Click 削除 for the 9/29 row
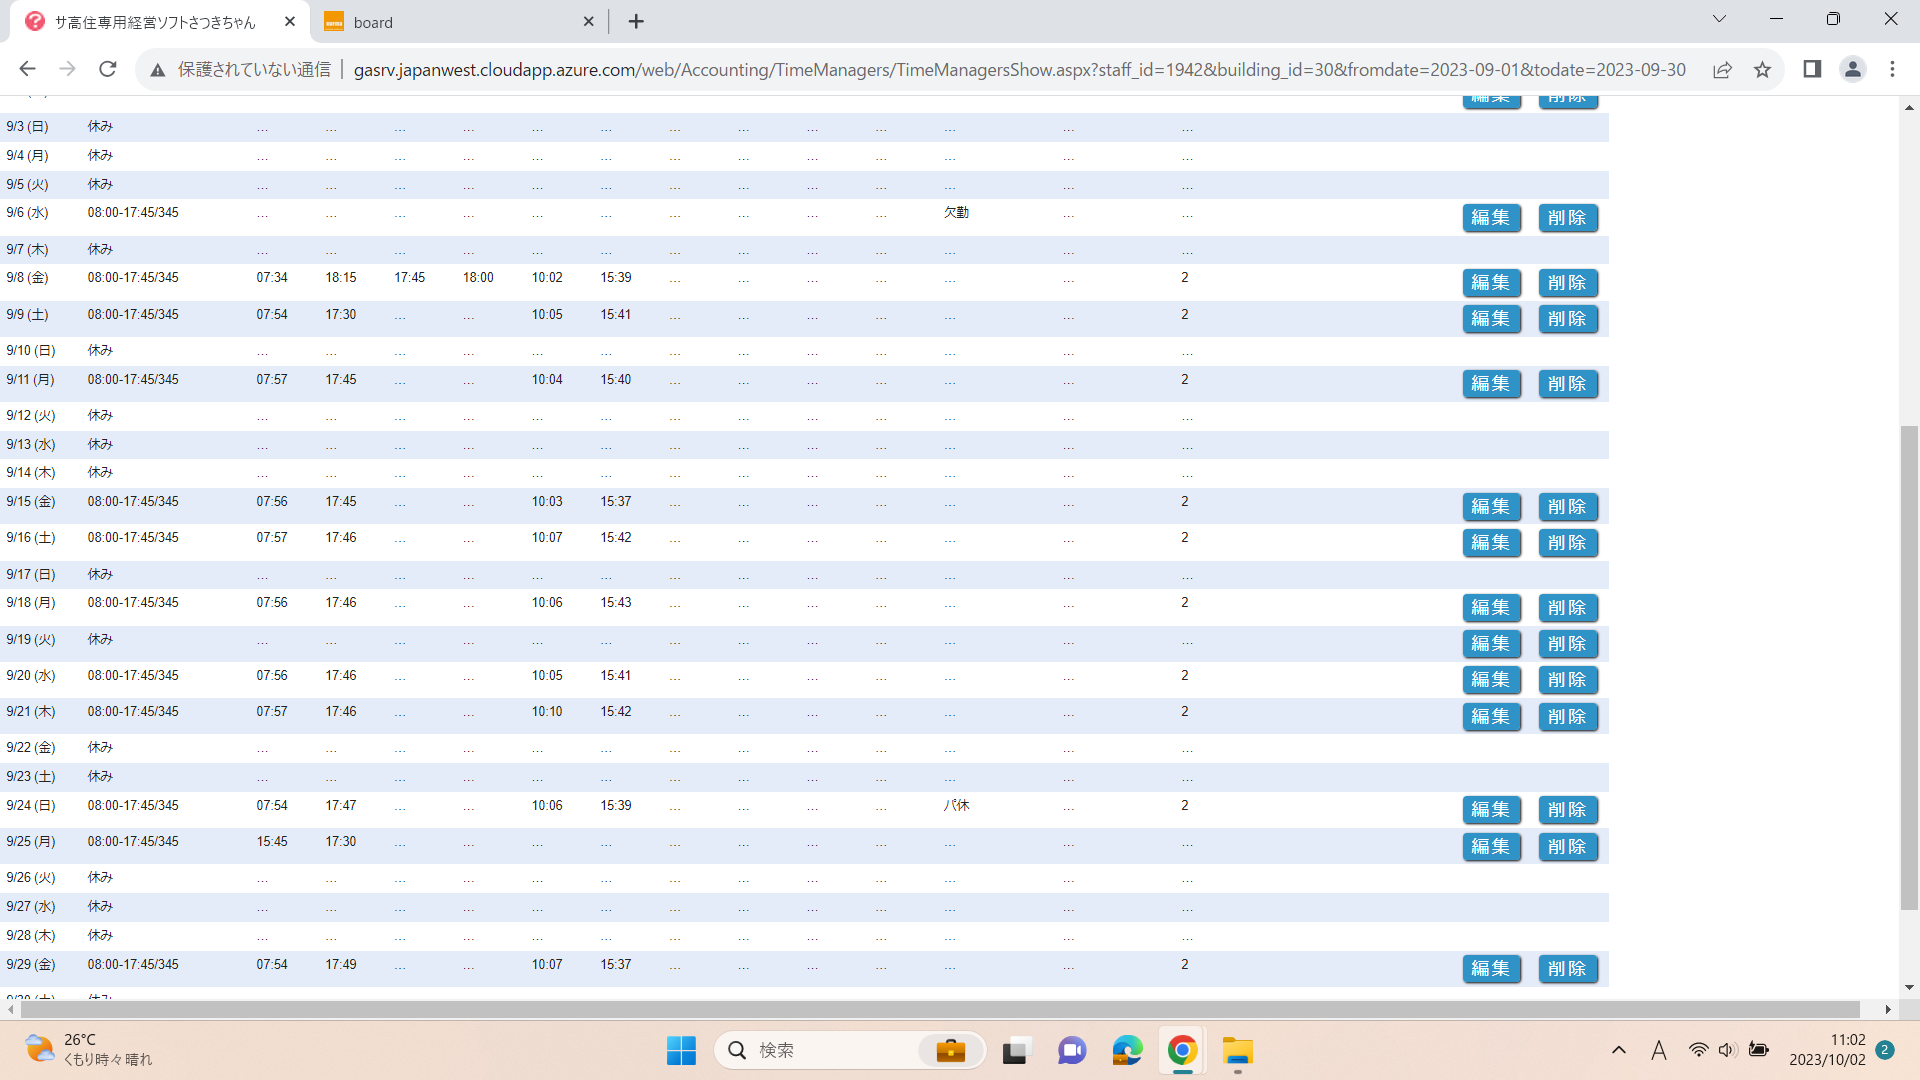 click(x=1567, y=969)
